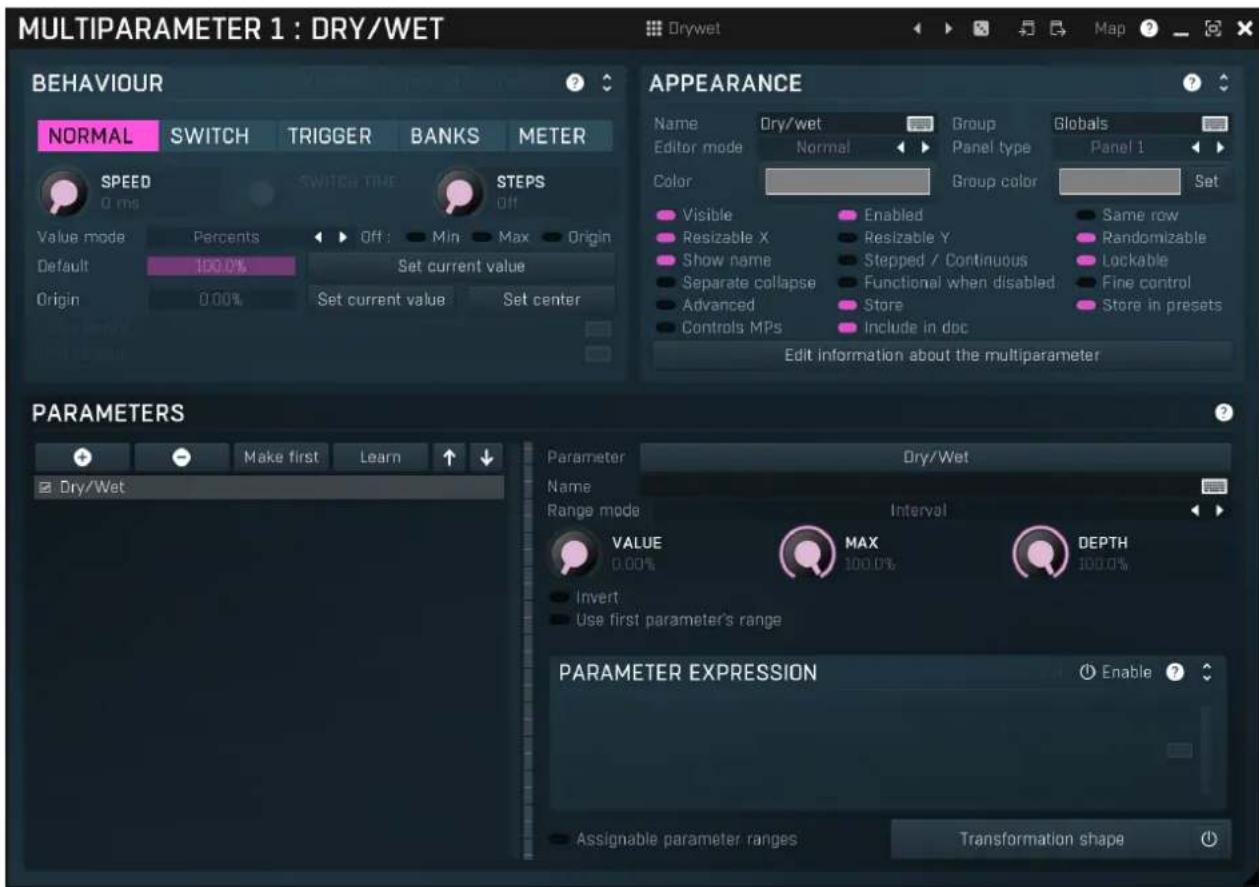This screenshot has width=1259, height=887.
Task: Open keyboard icon for parameter Name field
Action: pyautogui.click(x=1214, y=486)
